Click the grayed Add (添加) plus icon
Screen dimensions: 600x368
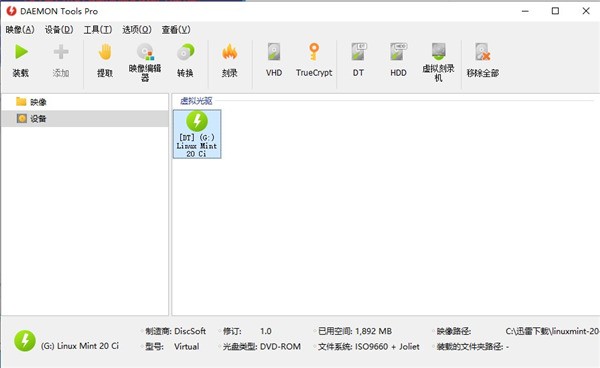60,52
